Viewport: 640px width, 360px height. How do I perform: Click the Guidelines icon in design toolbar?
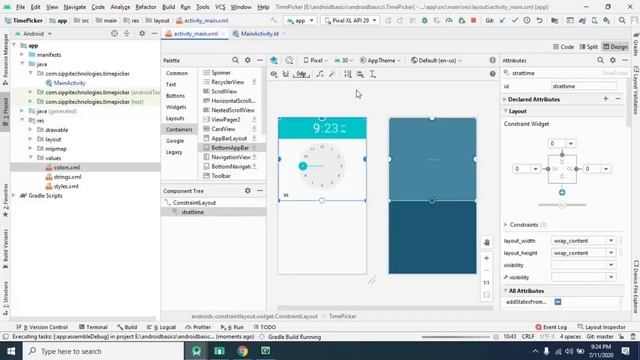[373, 74]
